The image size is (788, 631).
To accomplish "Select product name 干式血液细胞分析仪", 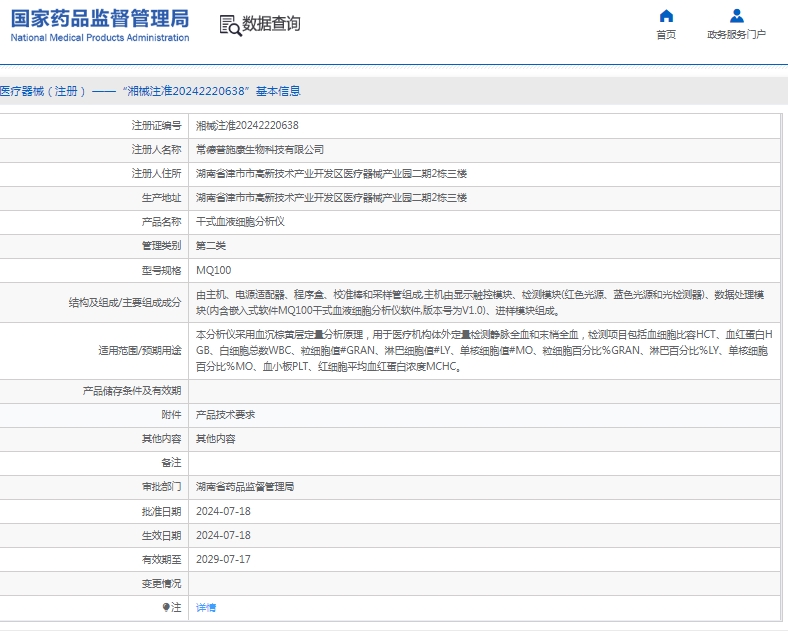I will [x=240, y=222].
